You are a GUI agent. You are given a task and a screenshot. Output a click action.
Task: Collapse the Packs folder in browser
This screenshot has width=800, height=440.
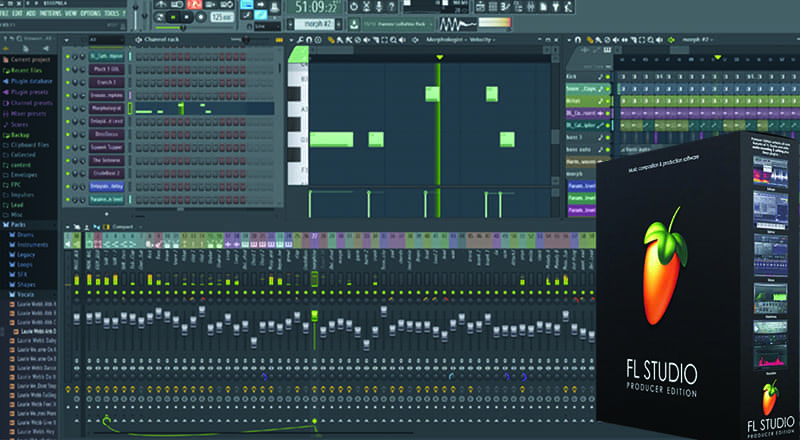click(14, 225)
